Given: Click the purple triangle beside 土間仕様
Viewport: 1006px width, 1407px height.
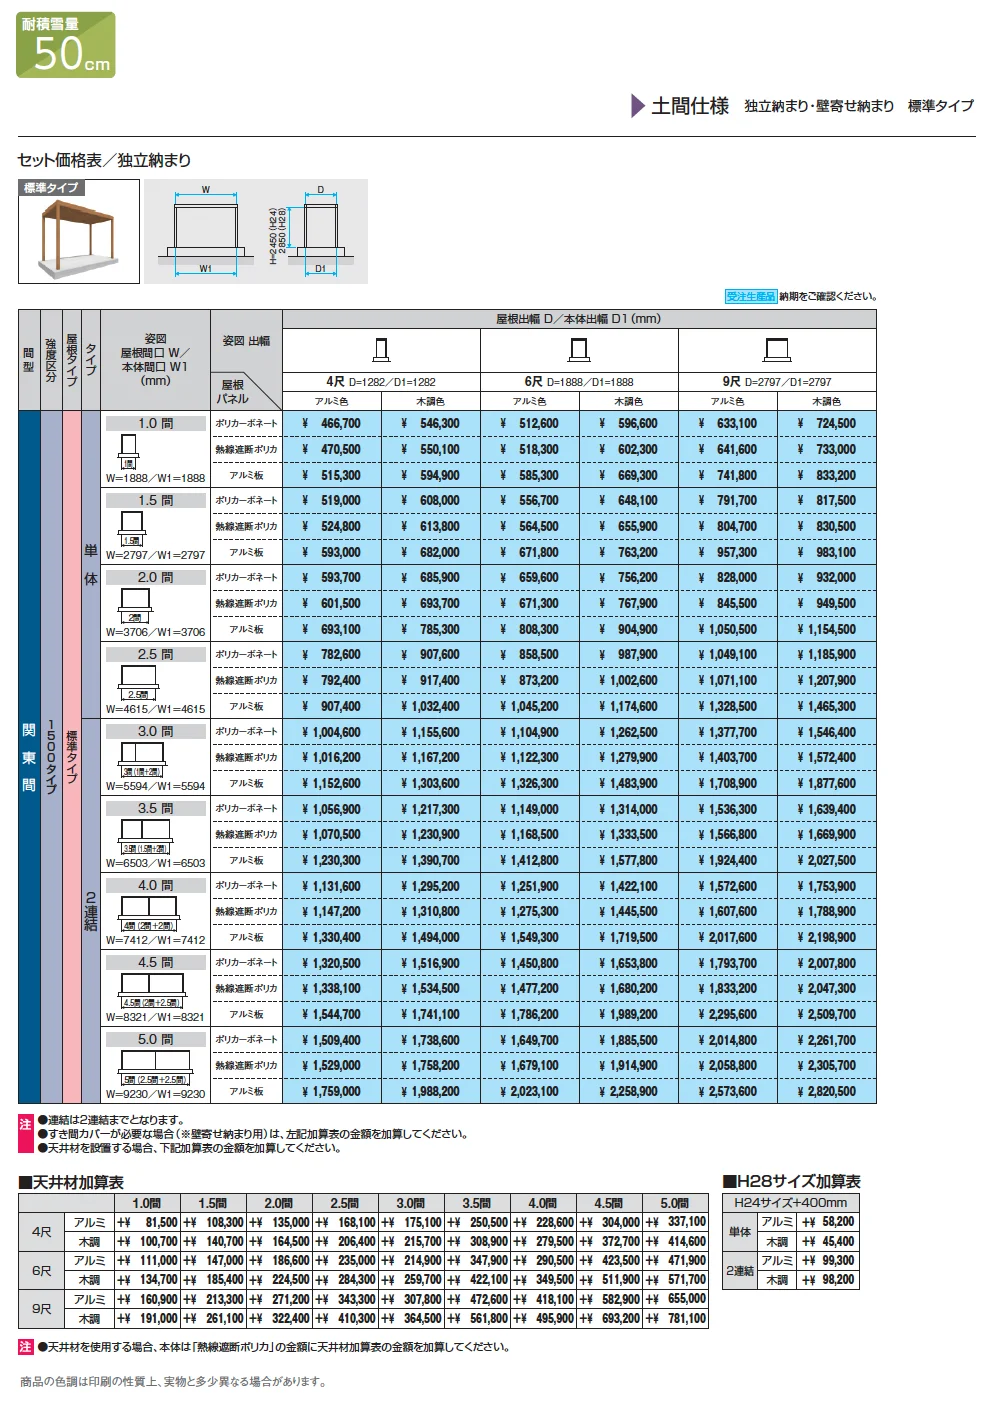Looking at the screenshot, I should coord(637,106).
